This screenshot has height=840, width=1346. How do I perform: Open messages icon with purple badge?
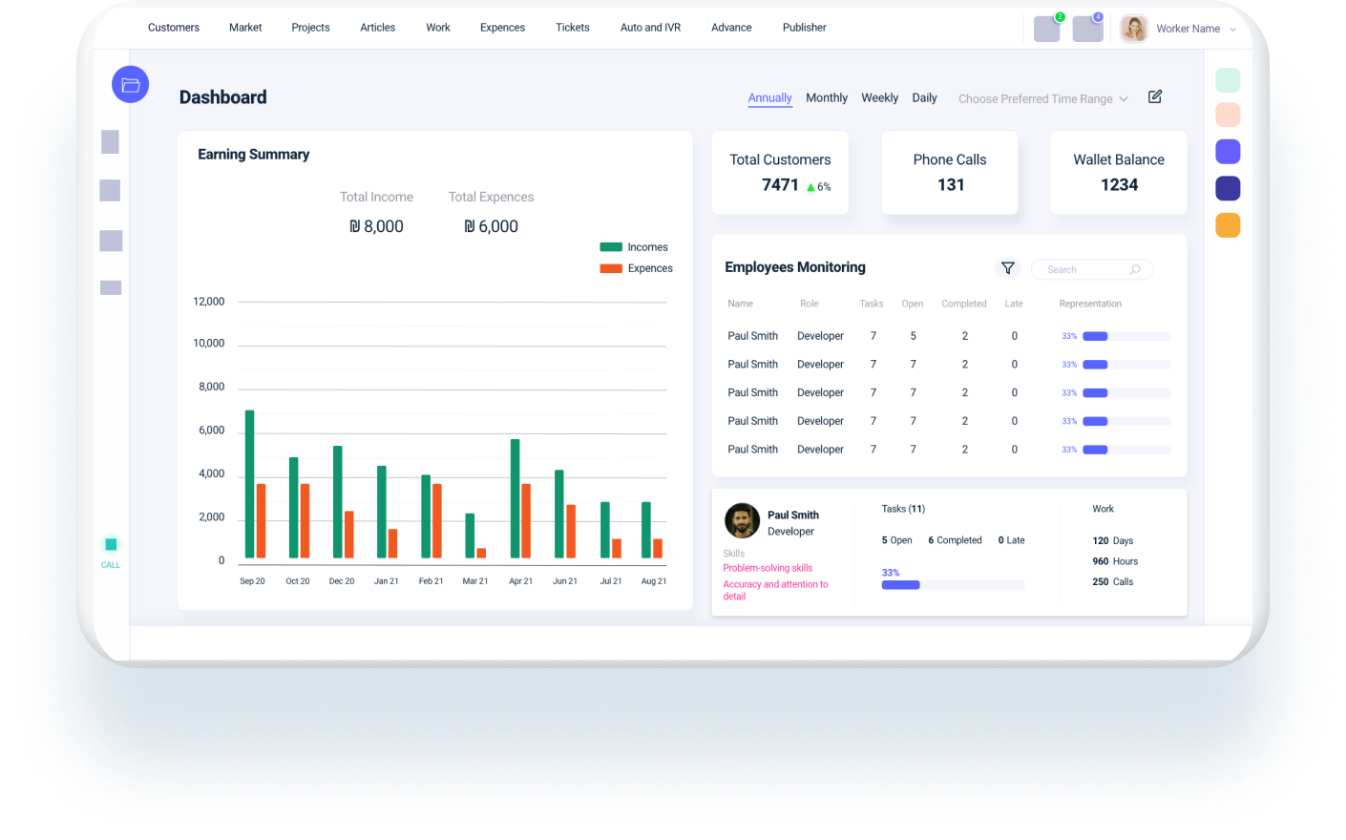(1087, 29)
